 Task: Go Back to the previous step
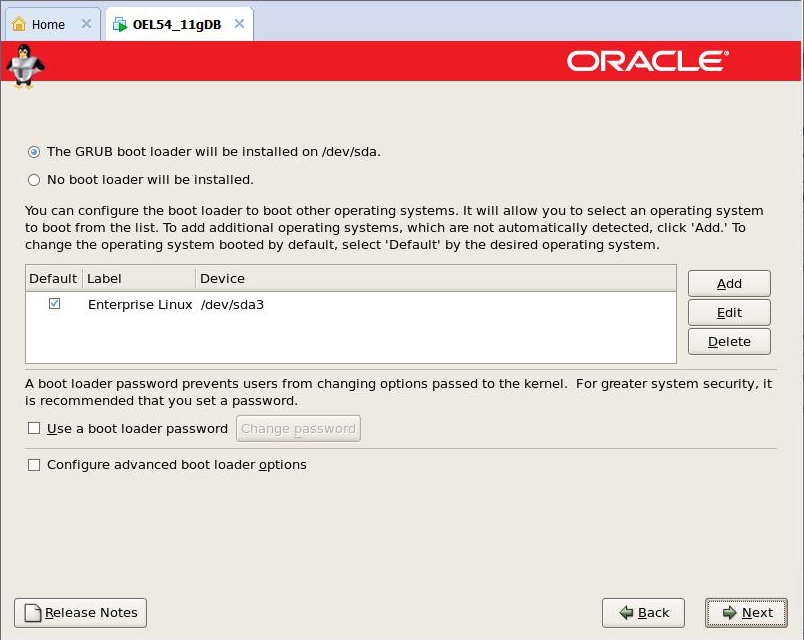coord(643,613)
